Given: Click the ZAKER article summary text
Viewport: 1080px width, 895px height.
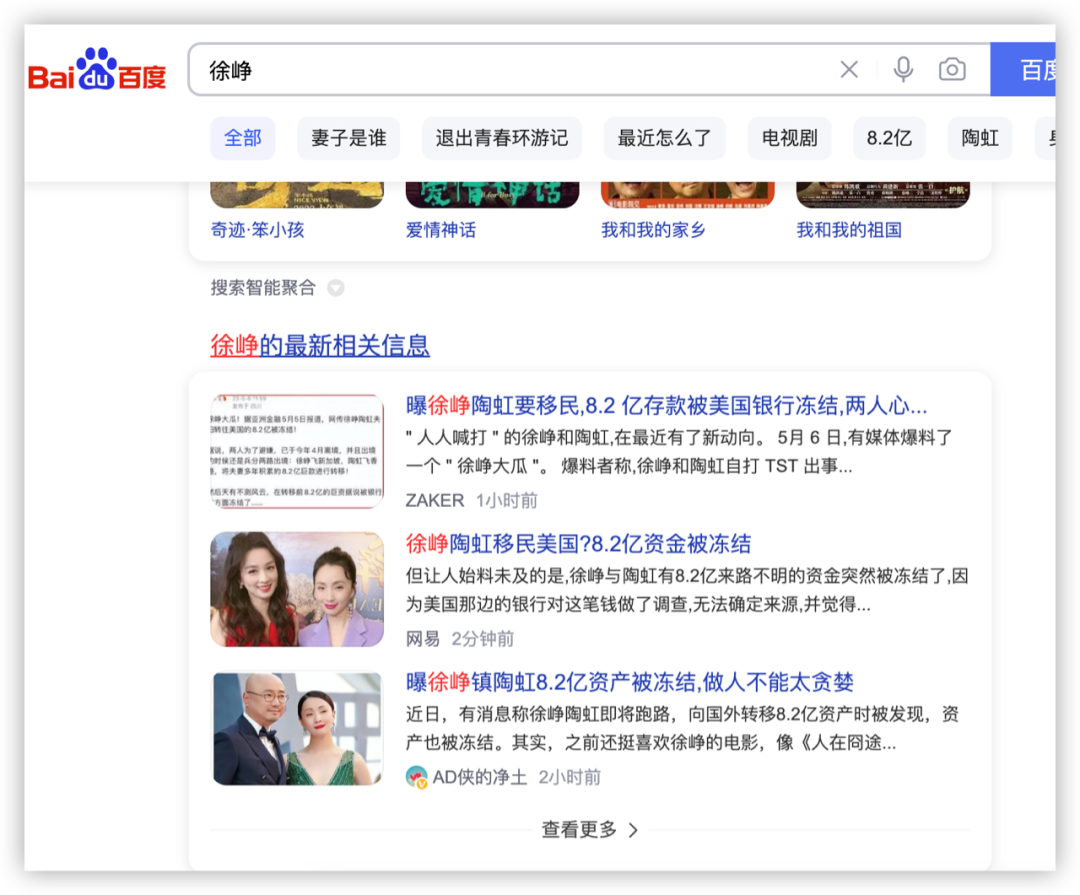Looking at the screenshot, I should (x=679, y=452).
